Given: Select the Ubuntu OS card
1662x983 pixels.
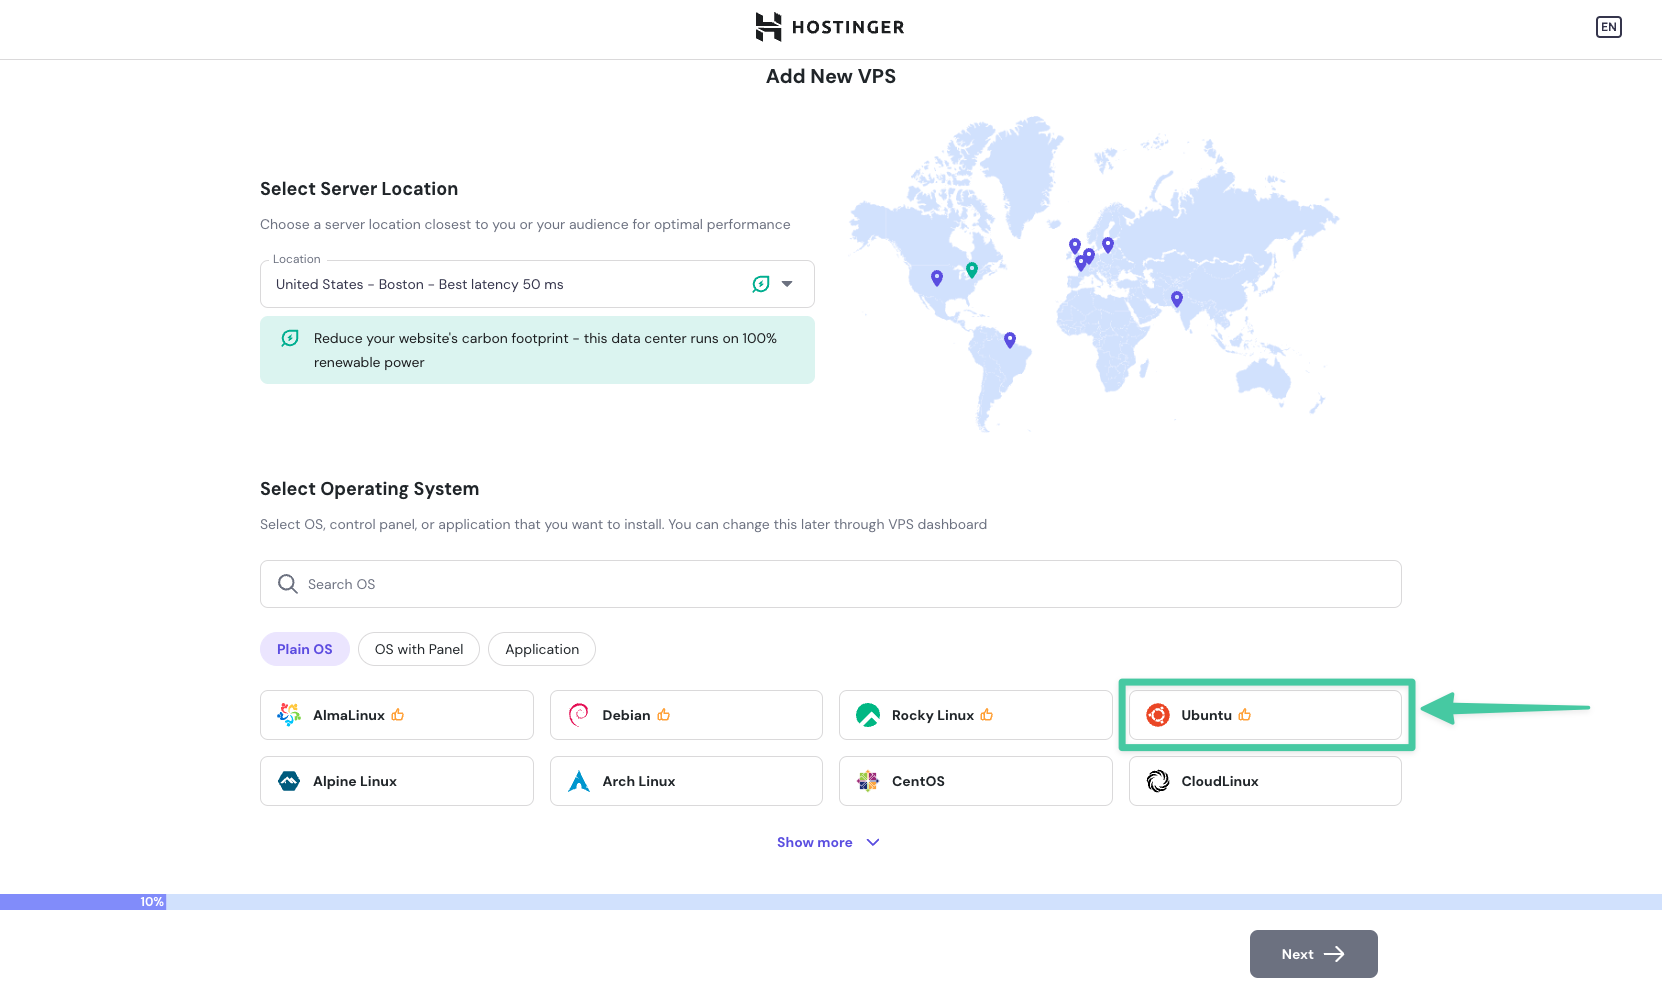Looking at the screenshot, I should click(1265, 715).
